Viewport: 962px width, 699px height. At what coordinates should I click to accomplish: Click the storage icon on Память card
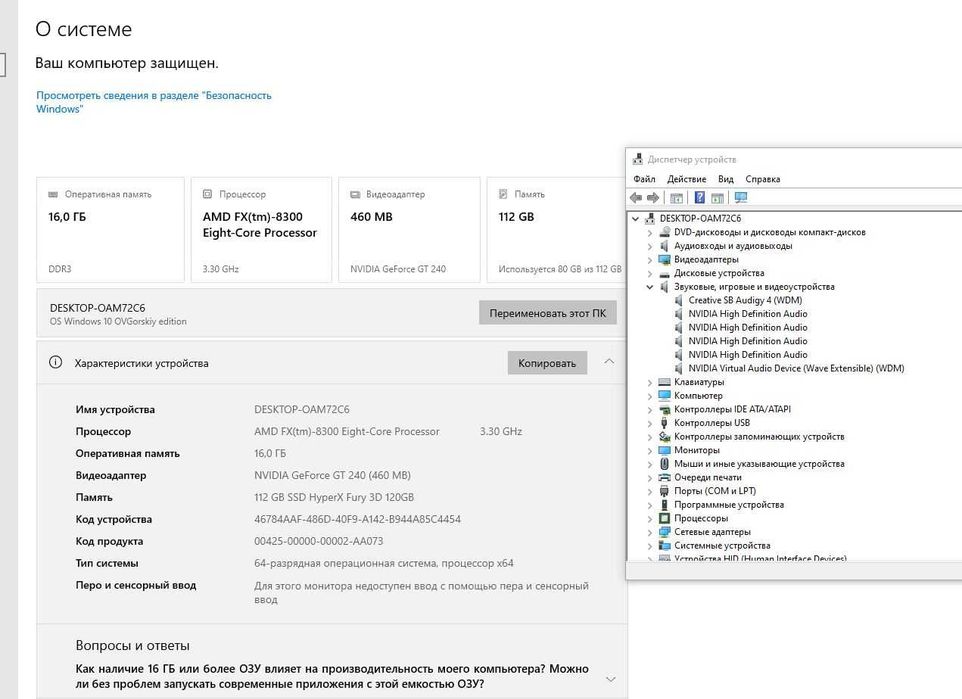click(503, 194)
